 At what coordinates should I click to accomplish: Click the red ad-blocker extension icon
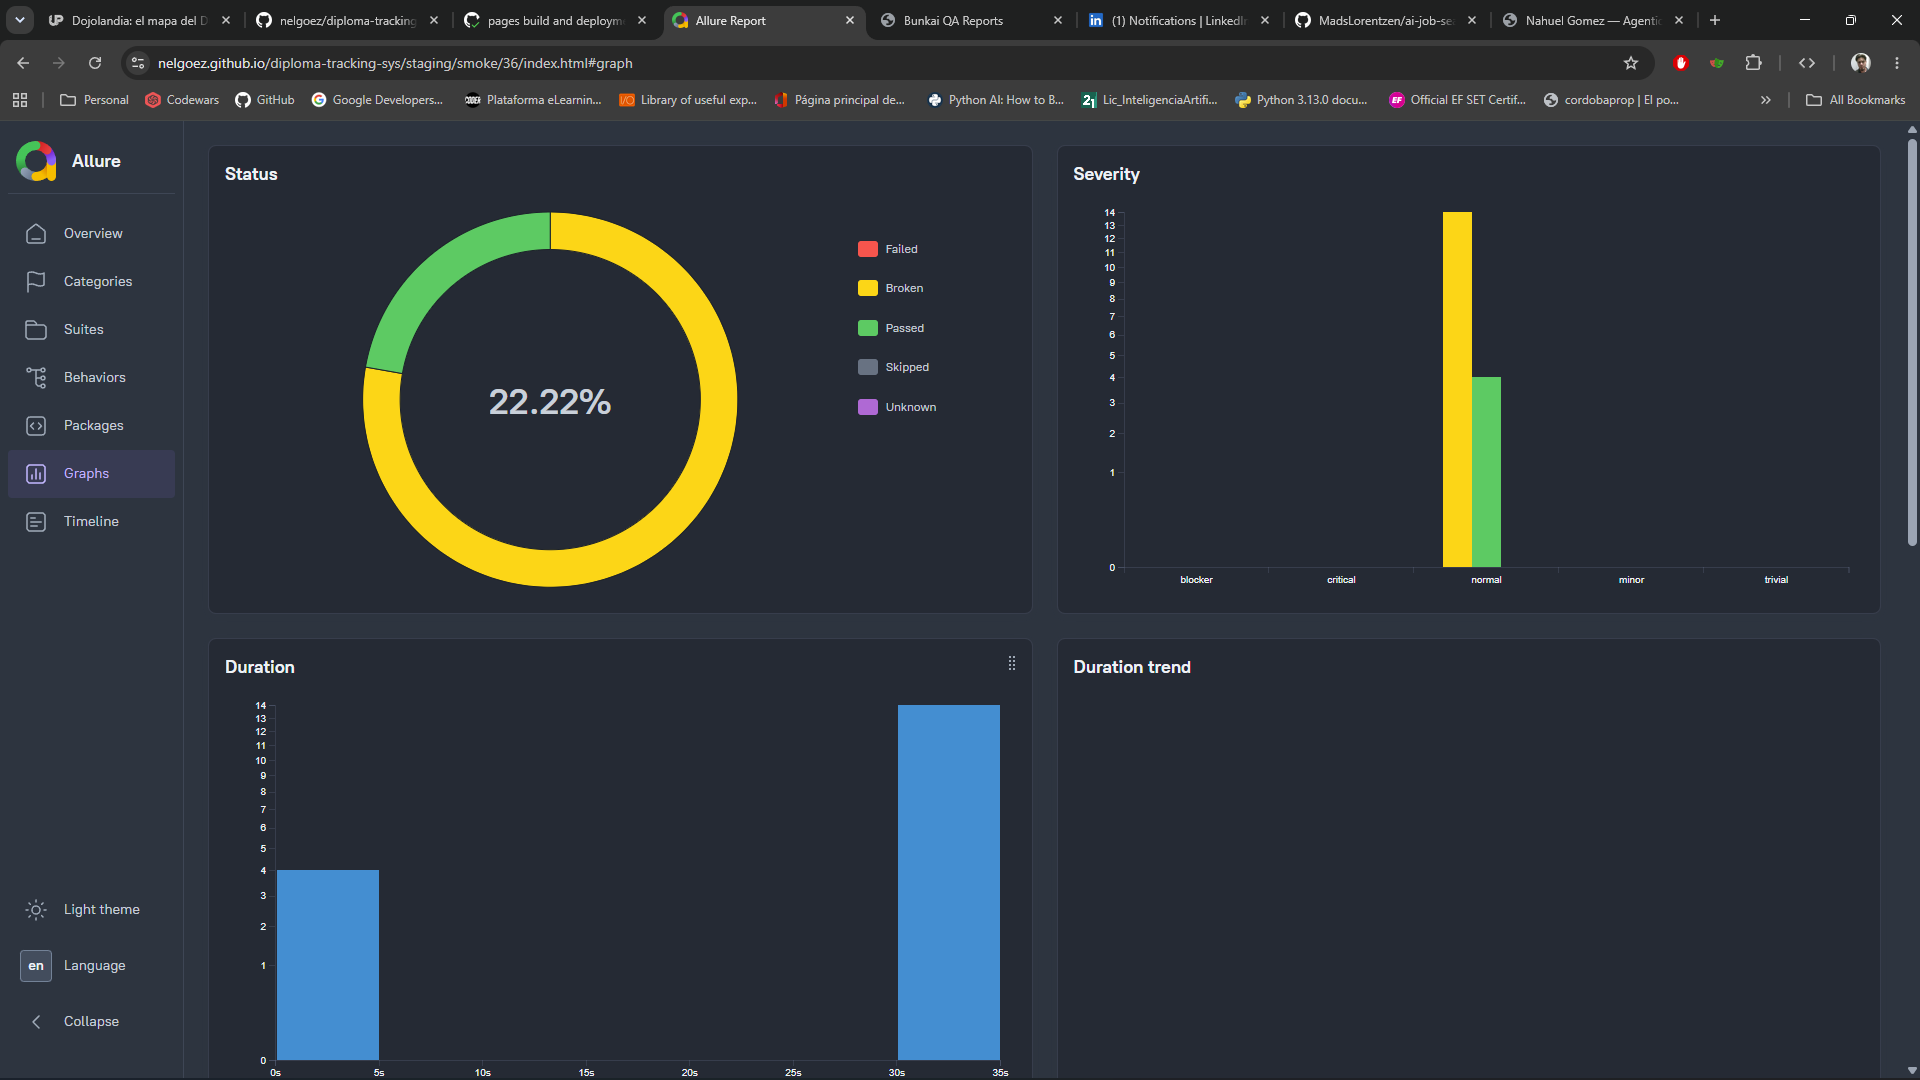[1681, 63]
